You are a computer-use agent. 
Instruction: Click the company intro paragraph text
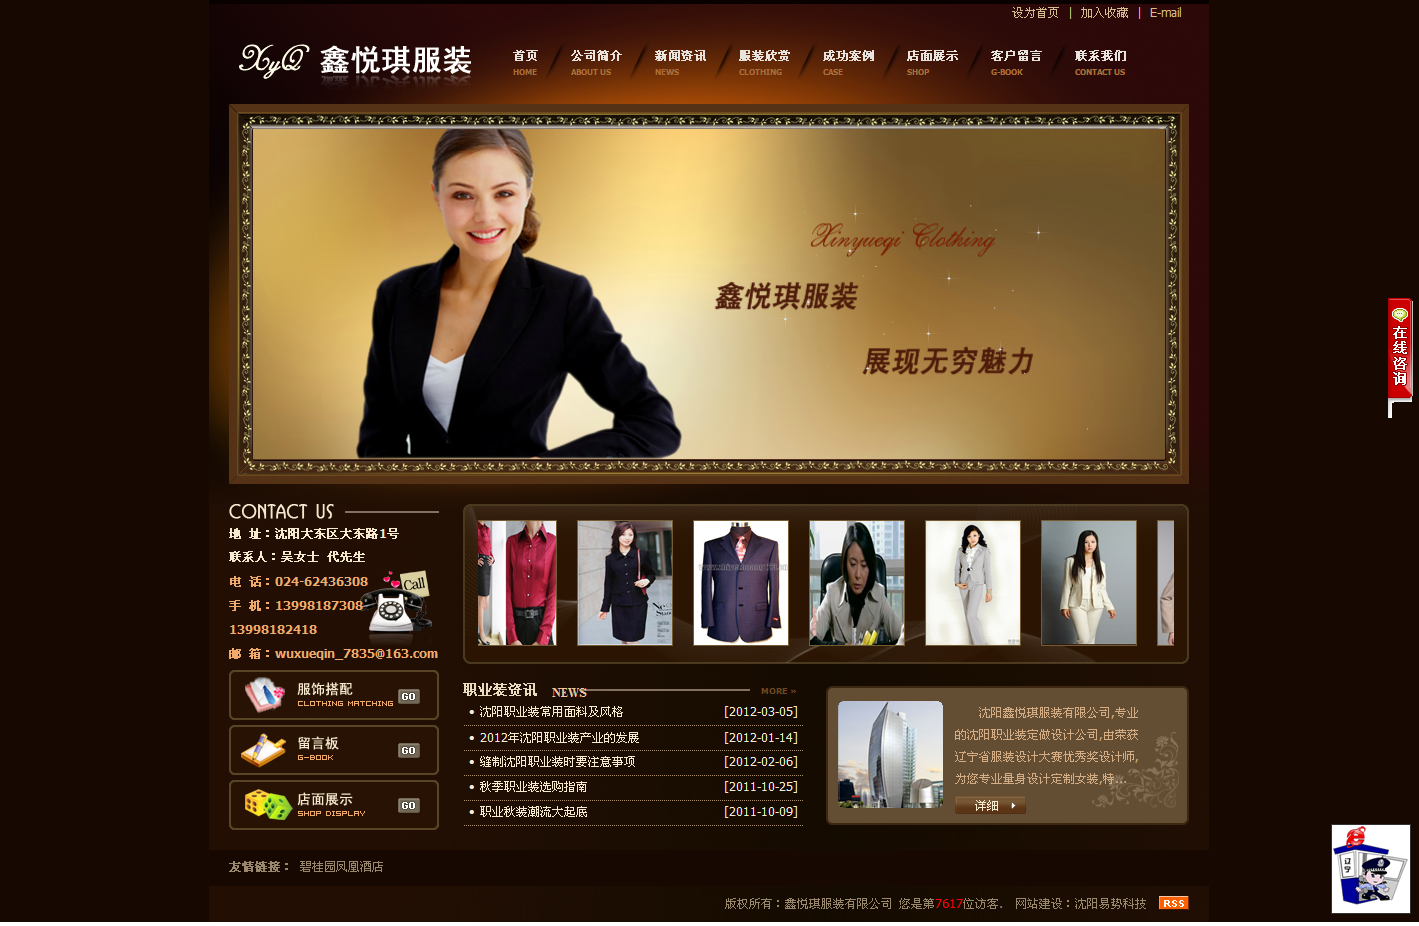pos(1046,746)
